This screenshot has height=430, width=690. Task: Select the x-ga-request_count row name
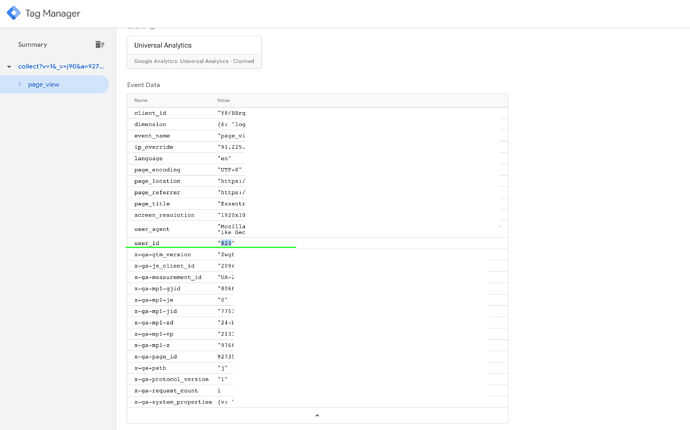(166, 391)
